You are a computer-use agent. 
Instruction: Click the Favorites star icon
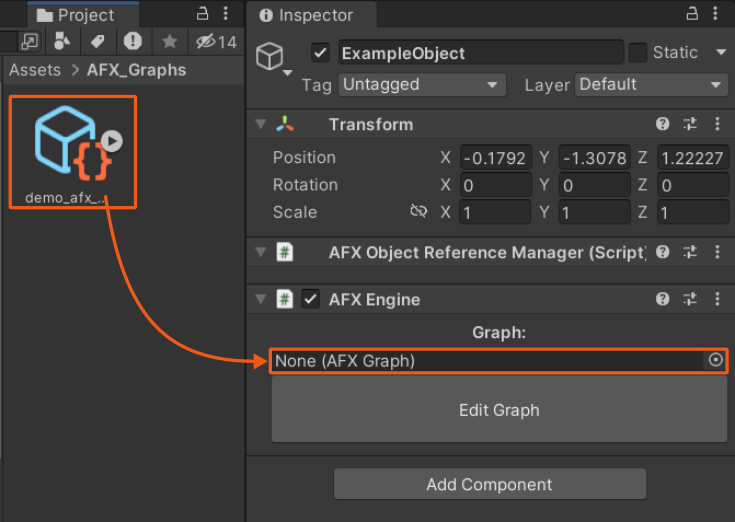pos(169,41)
